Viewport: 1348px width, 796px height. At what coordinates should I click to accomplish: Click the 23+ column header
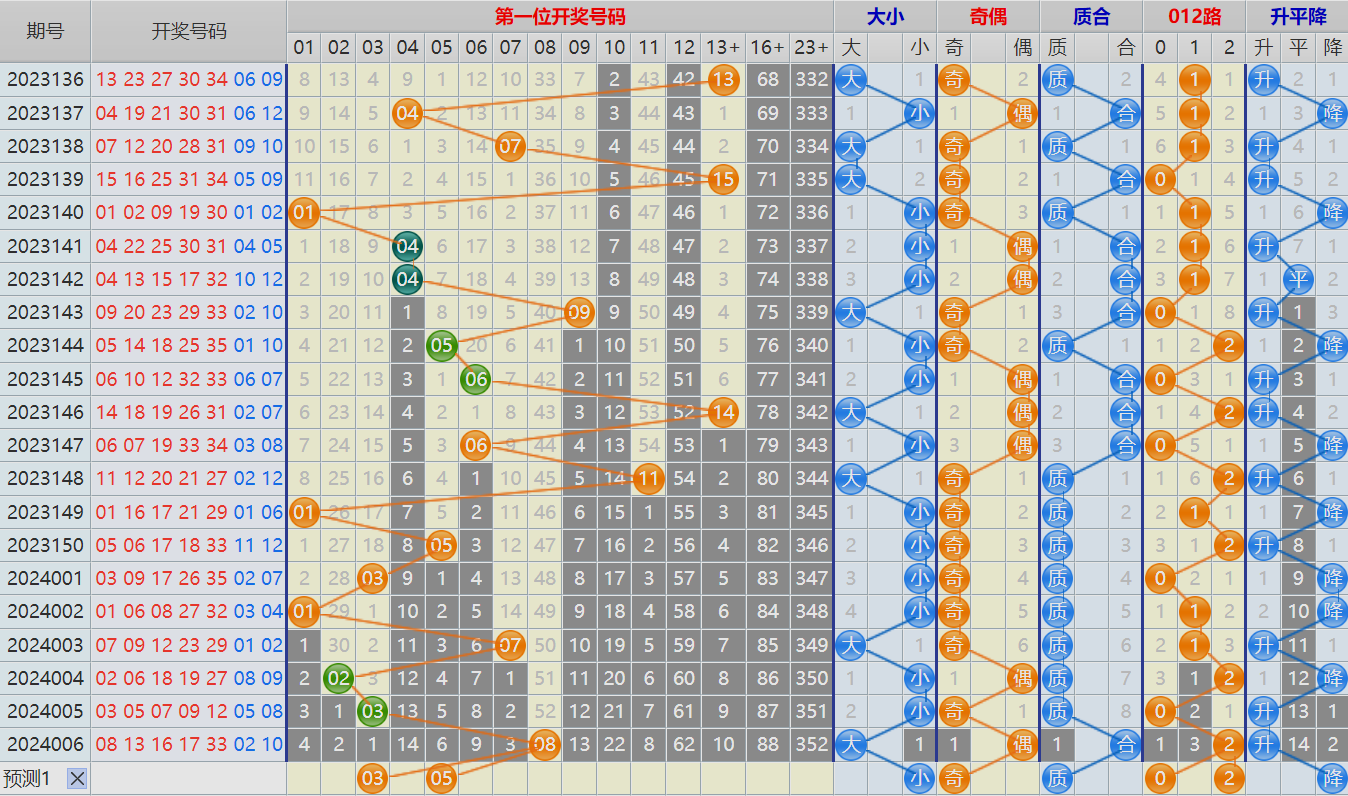[x=811, y=47]
